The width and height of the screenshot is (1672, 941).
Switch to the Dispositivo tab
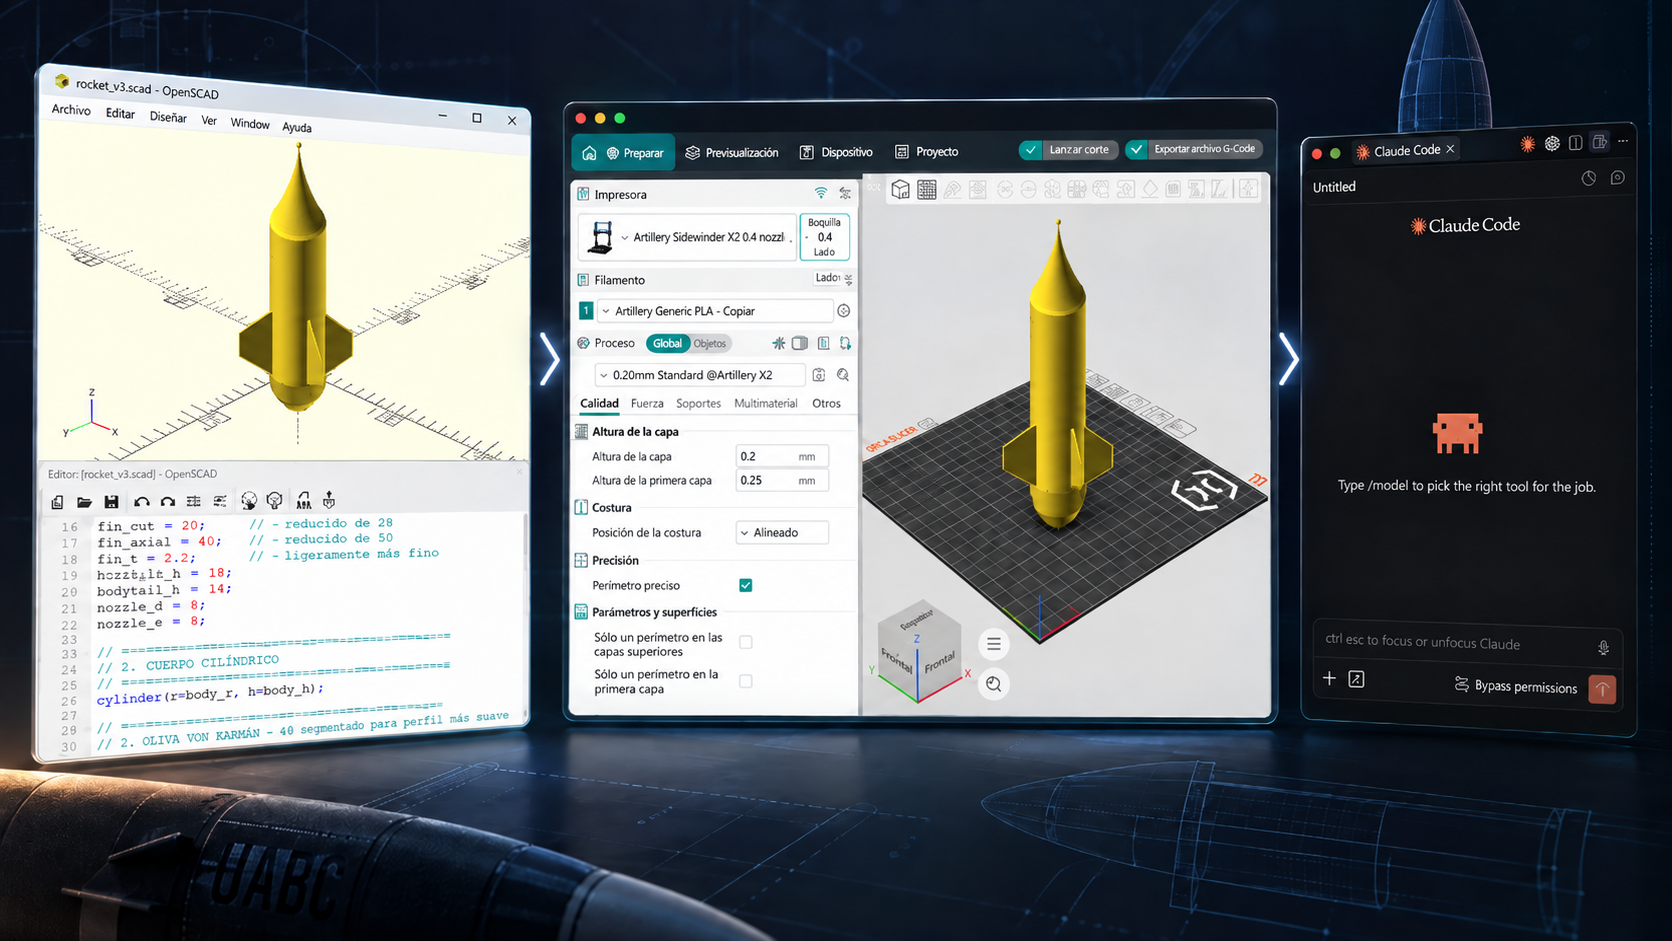coord(836,152)
